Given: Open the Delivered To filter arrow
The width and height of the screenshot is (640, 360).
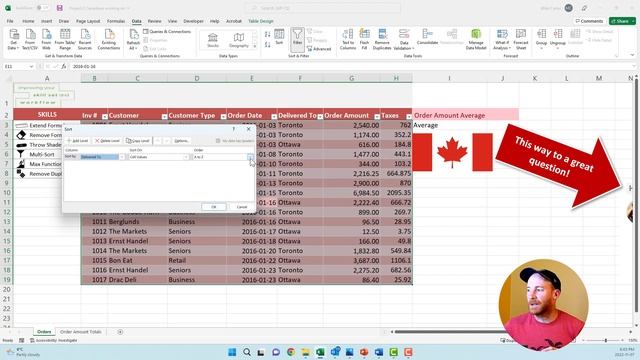Looking at the screenshot, I should (x=320, y=117).
